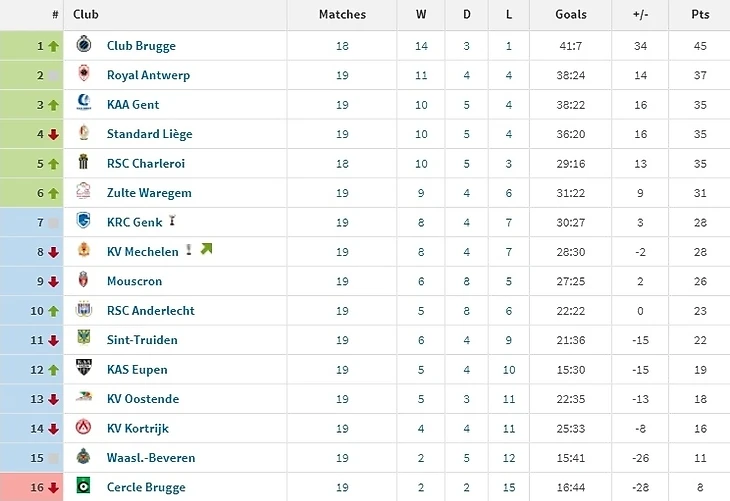Click the Cercle Brugge green crest

click(84, 487)
